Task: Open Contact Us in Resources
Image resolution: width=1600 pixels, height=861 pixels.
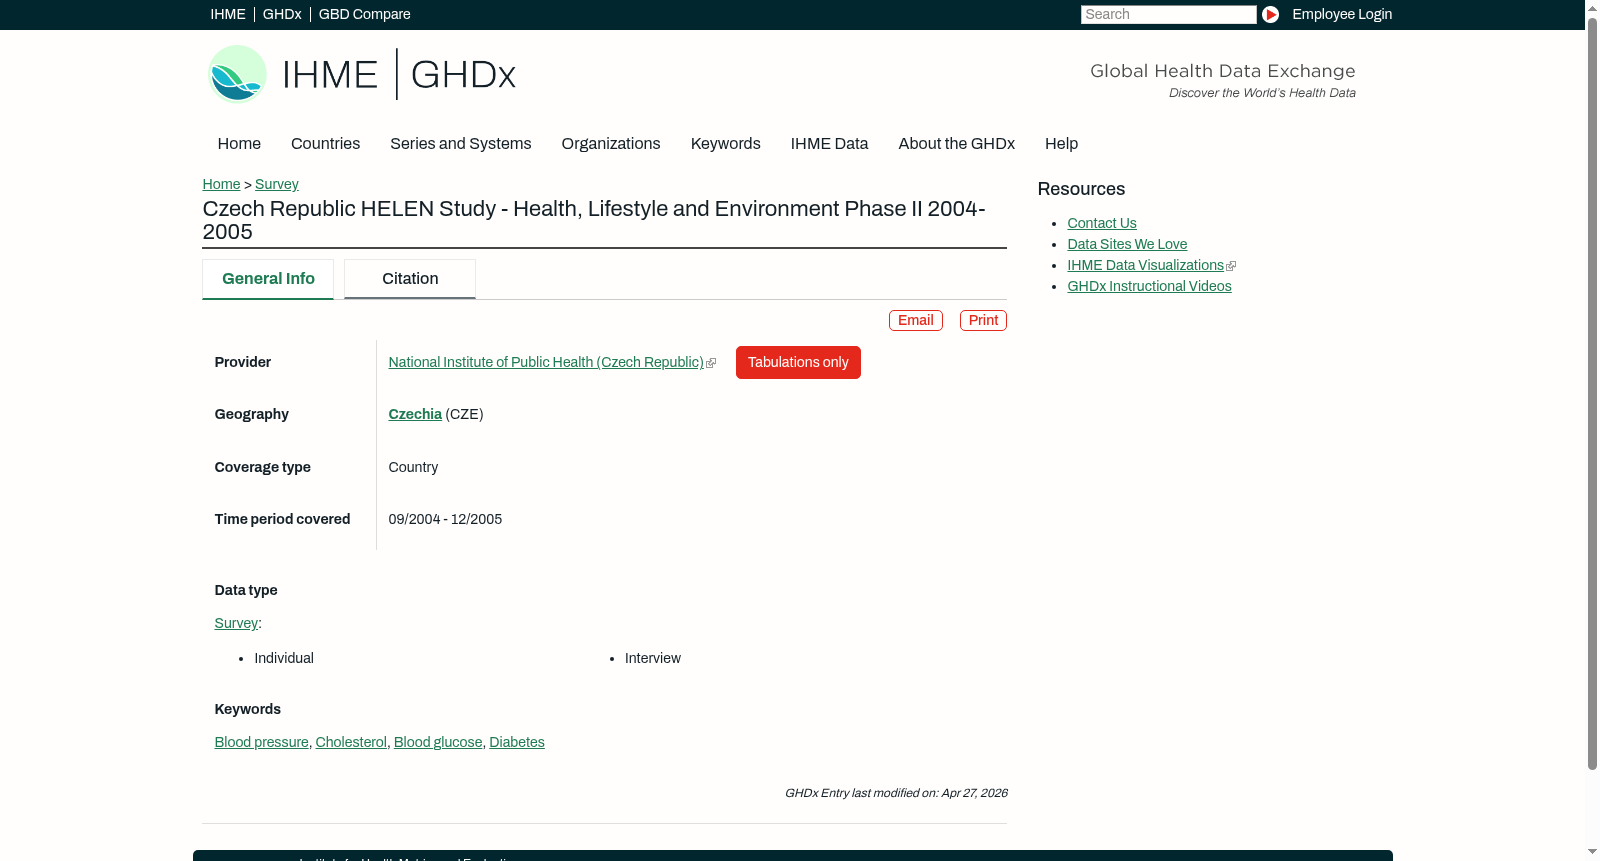Action: click(1102, 223)
